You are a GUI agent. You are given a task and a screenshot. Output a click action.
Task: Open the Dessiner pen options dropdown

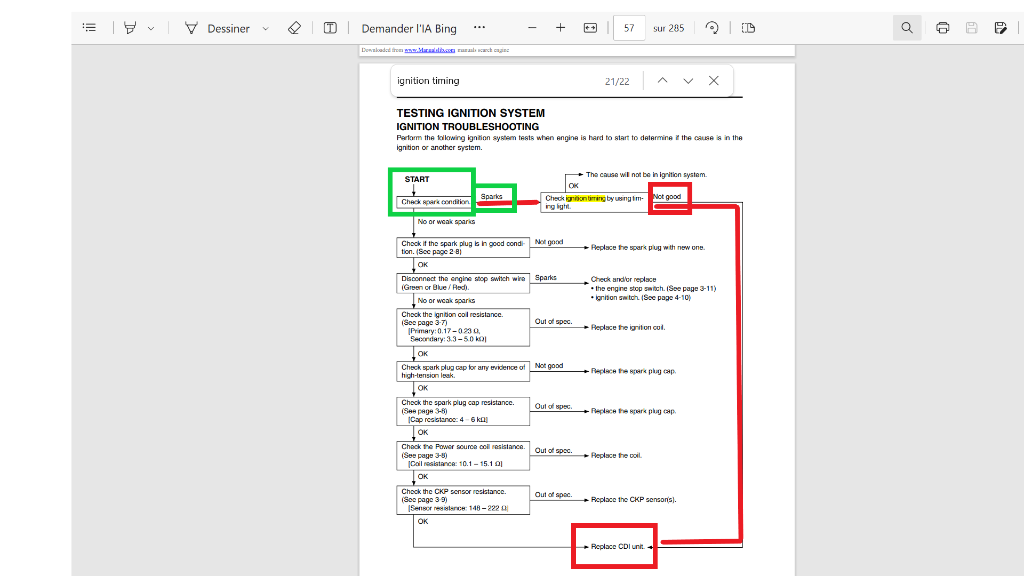265,28
